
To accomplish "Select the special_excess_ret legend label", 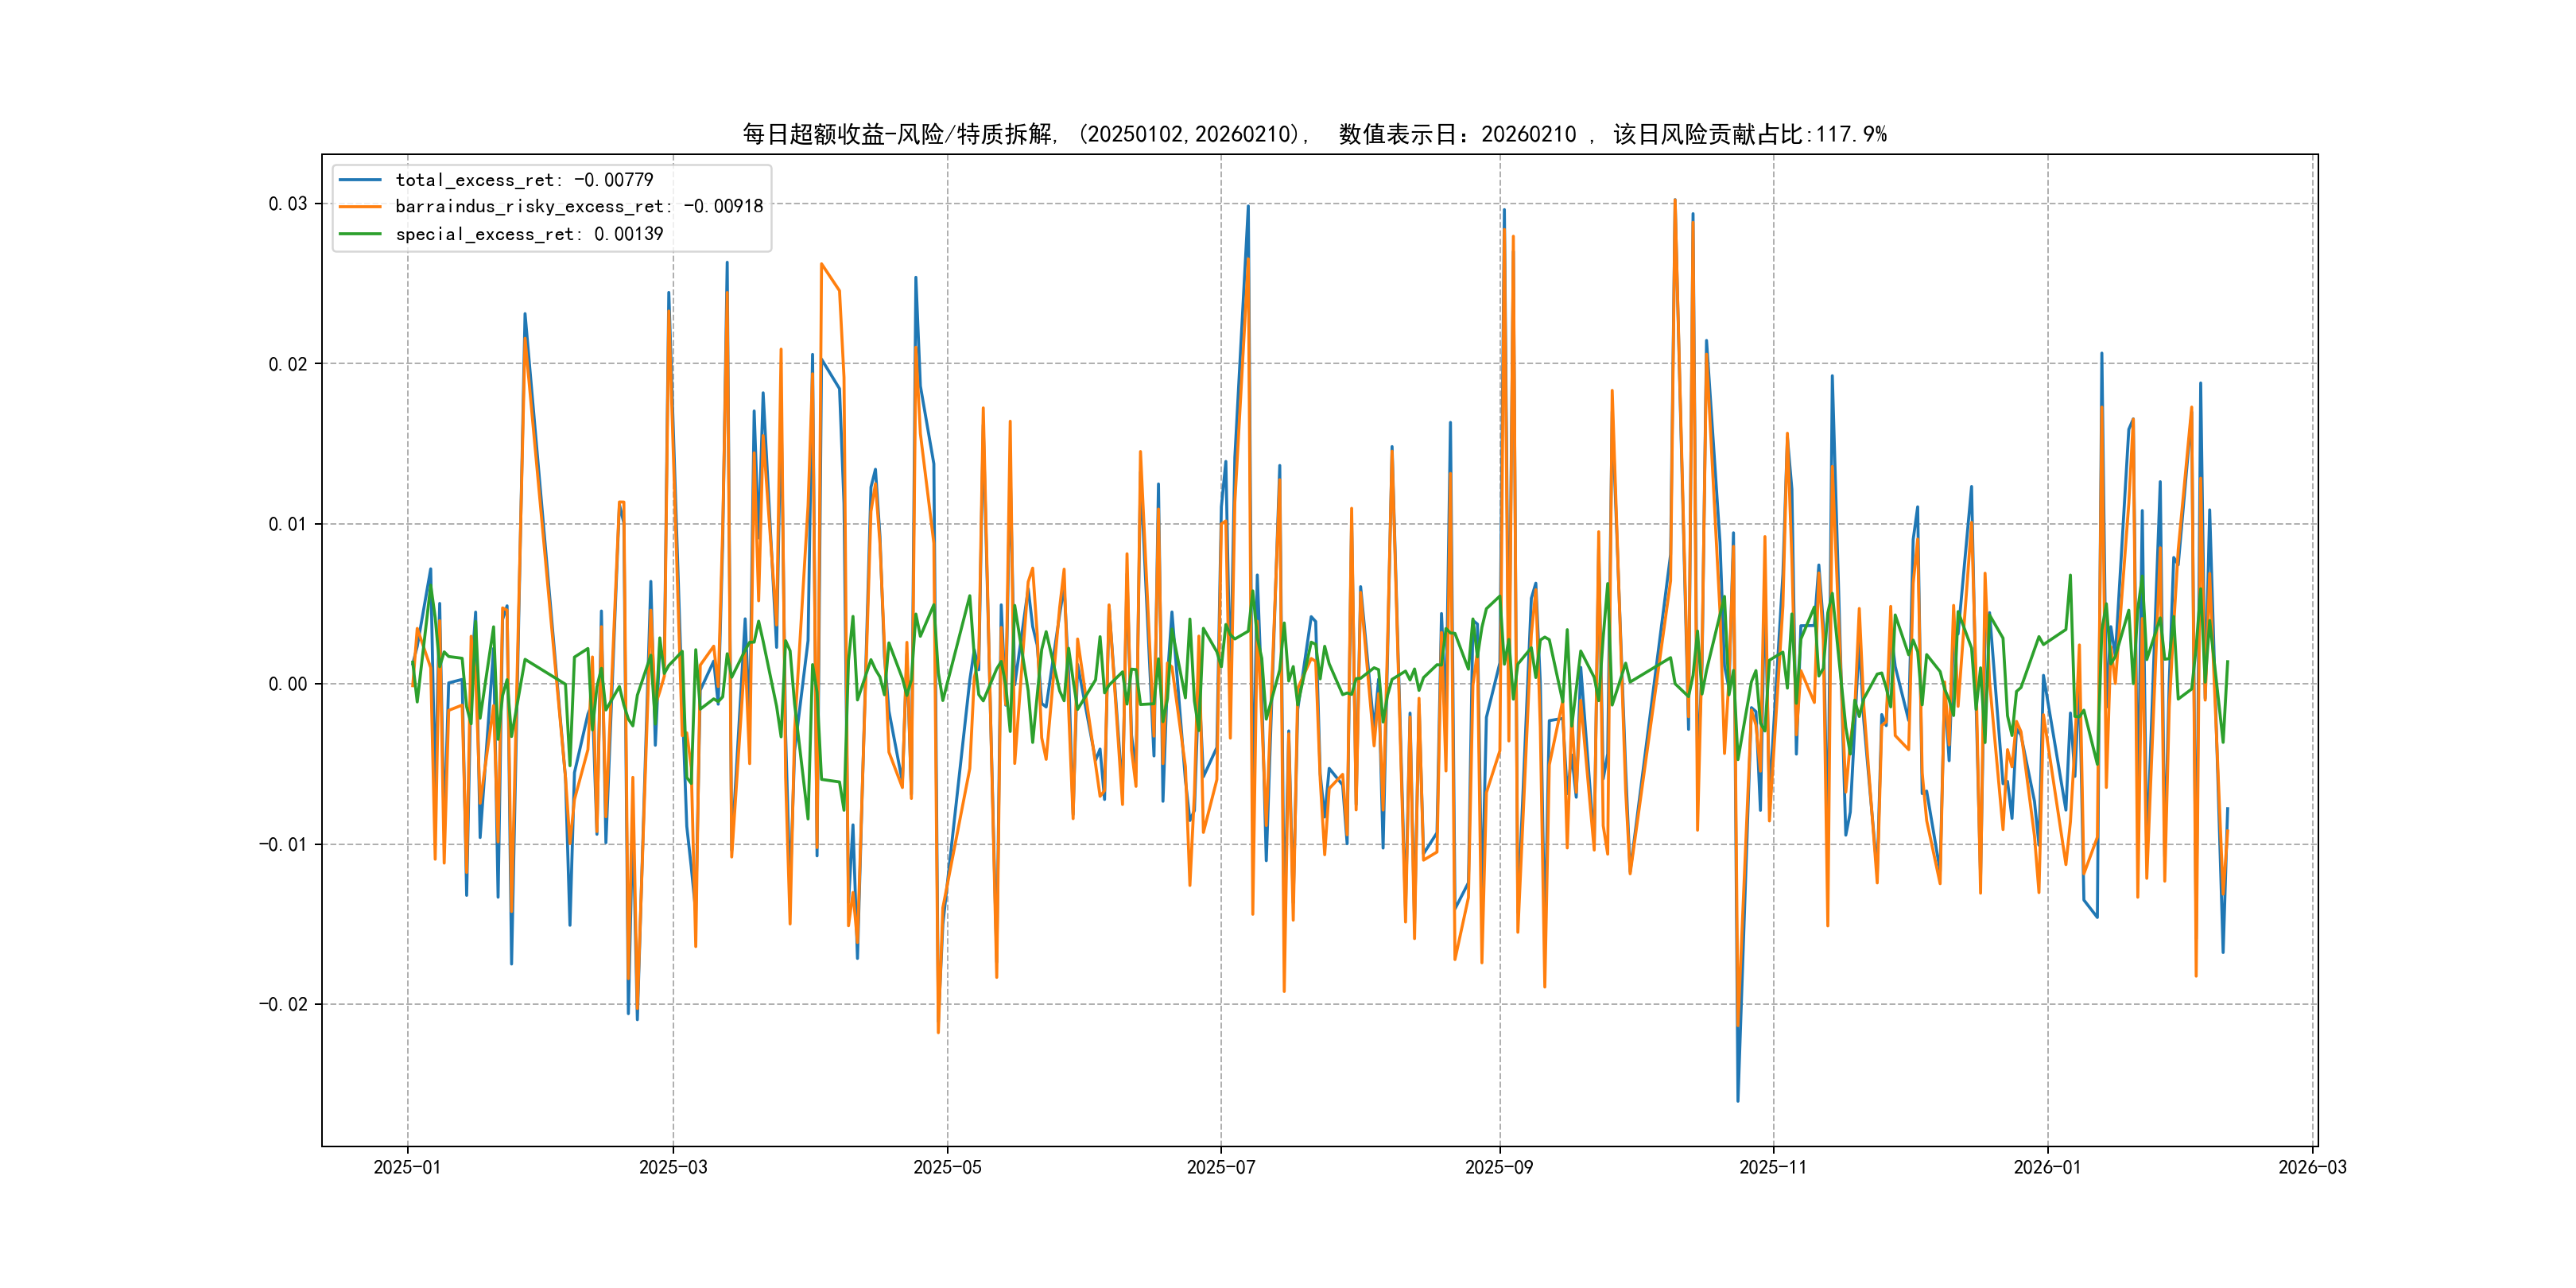I will coord(529,234).
